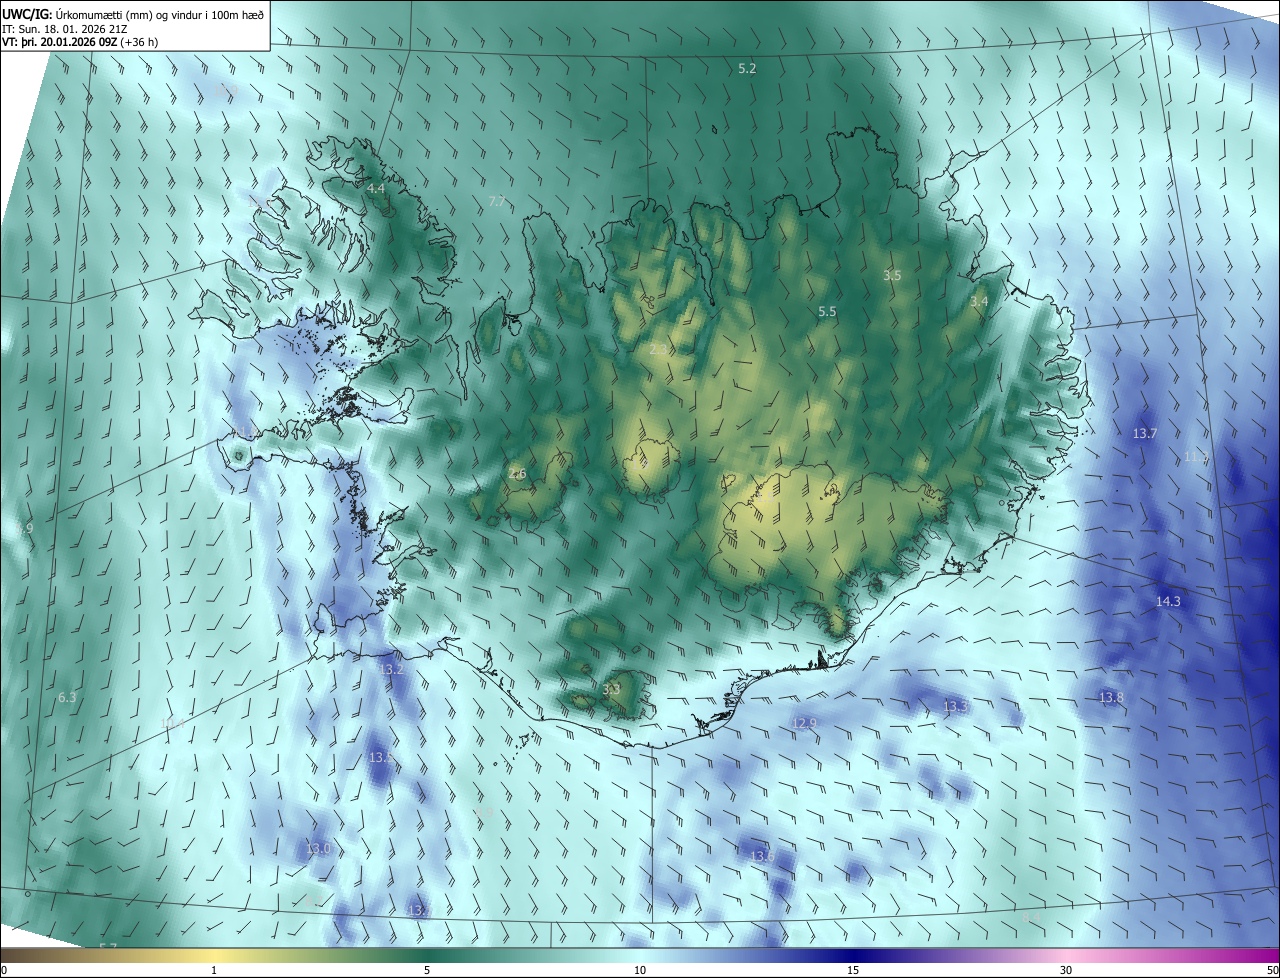The width and height of the screenshot is (1280, 978).
Task: Click the 30 tick on color scale
Action: (1066, 971)
